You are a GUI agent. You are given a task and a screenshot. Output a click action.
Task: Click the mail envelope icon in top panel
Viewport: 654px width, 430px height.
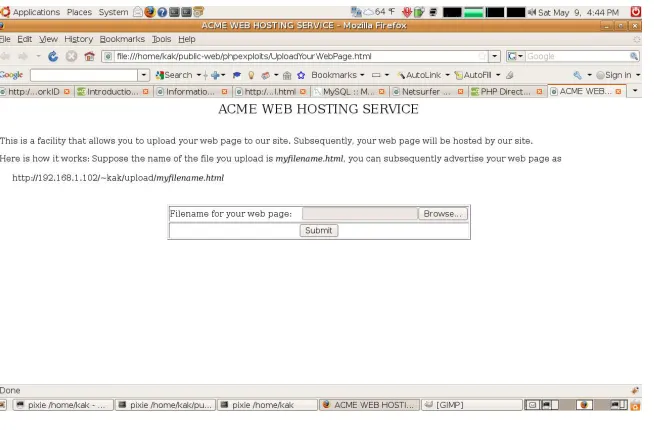click(x=138, y=12)
